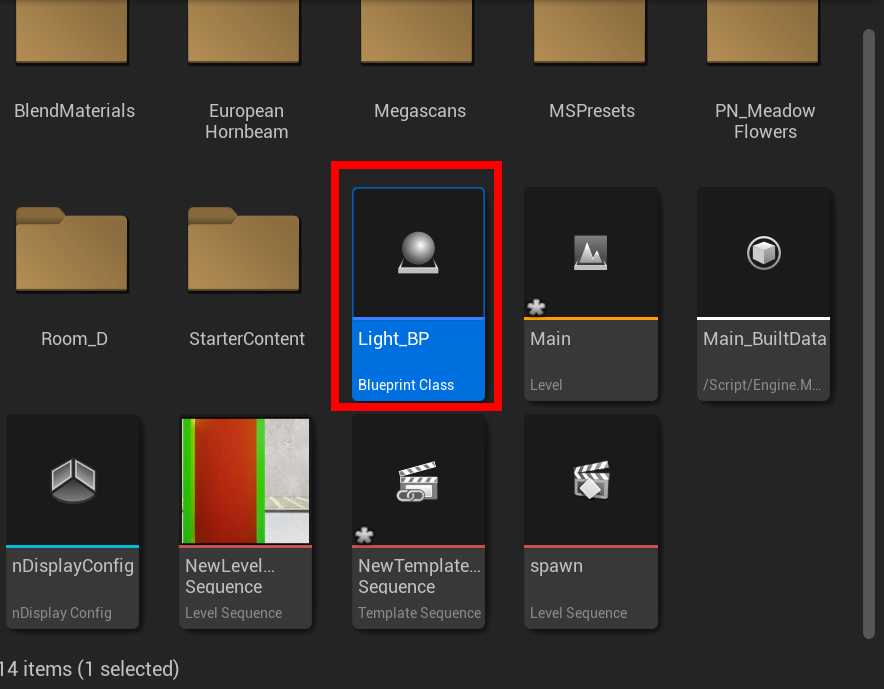Select the Main level landscape icon

click(x=590, y=253)
